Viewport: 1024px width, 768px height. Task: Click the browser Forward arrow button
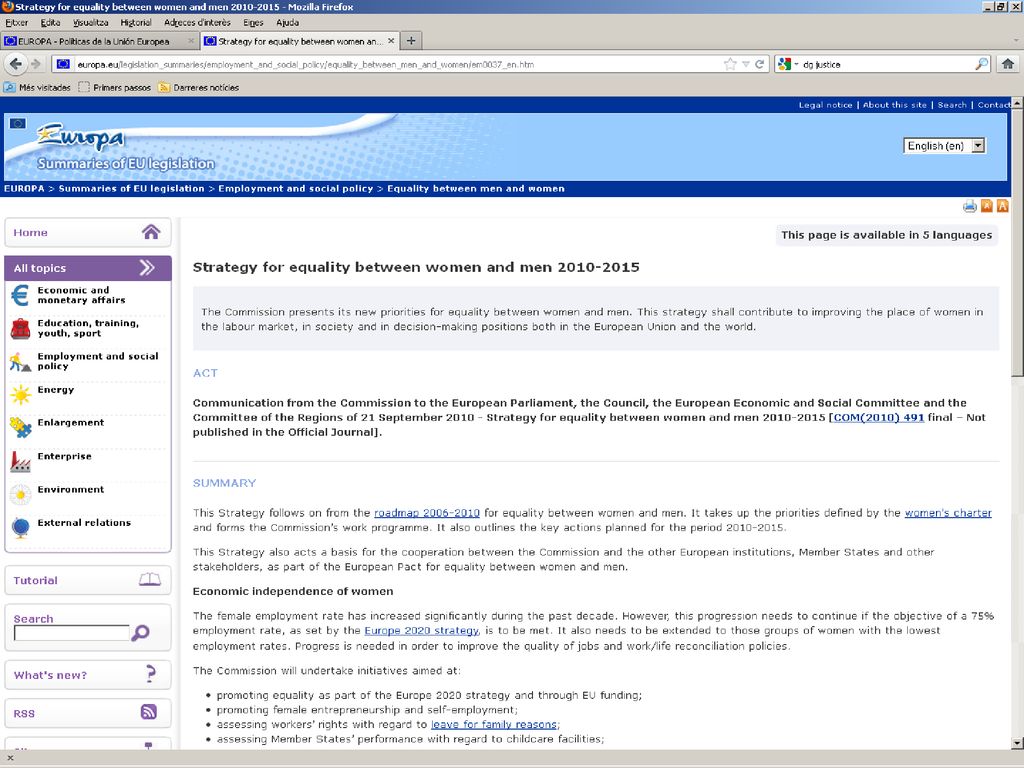(36, 64)
